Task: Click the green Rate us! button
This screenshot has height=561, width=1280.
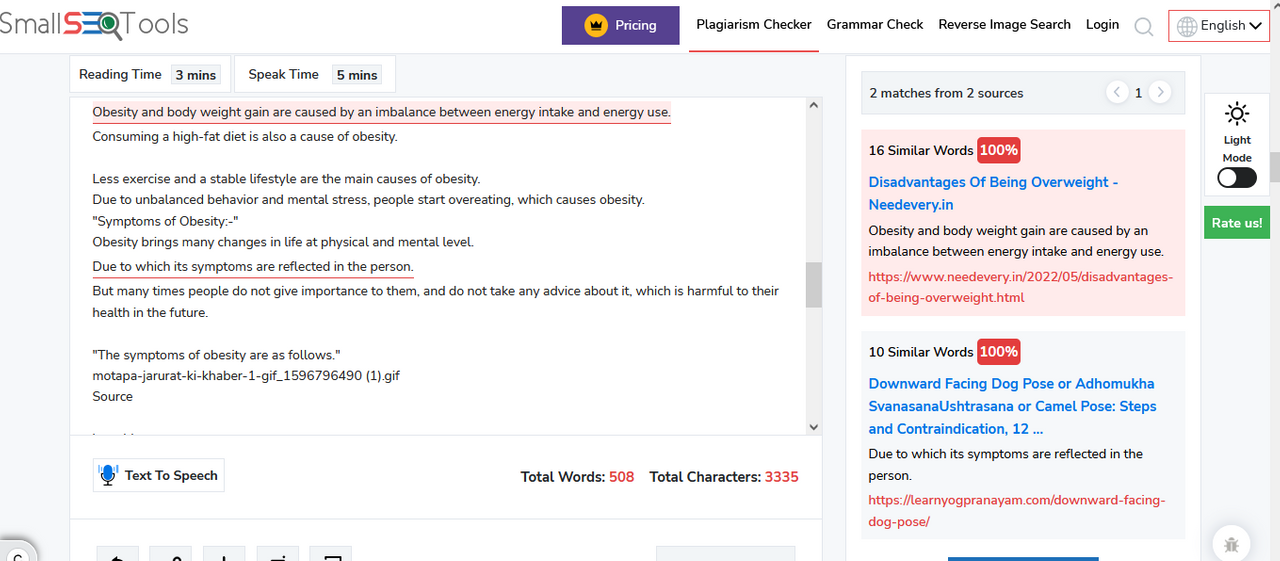Action: click(x=1237, y=223)
